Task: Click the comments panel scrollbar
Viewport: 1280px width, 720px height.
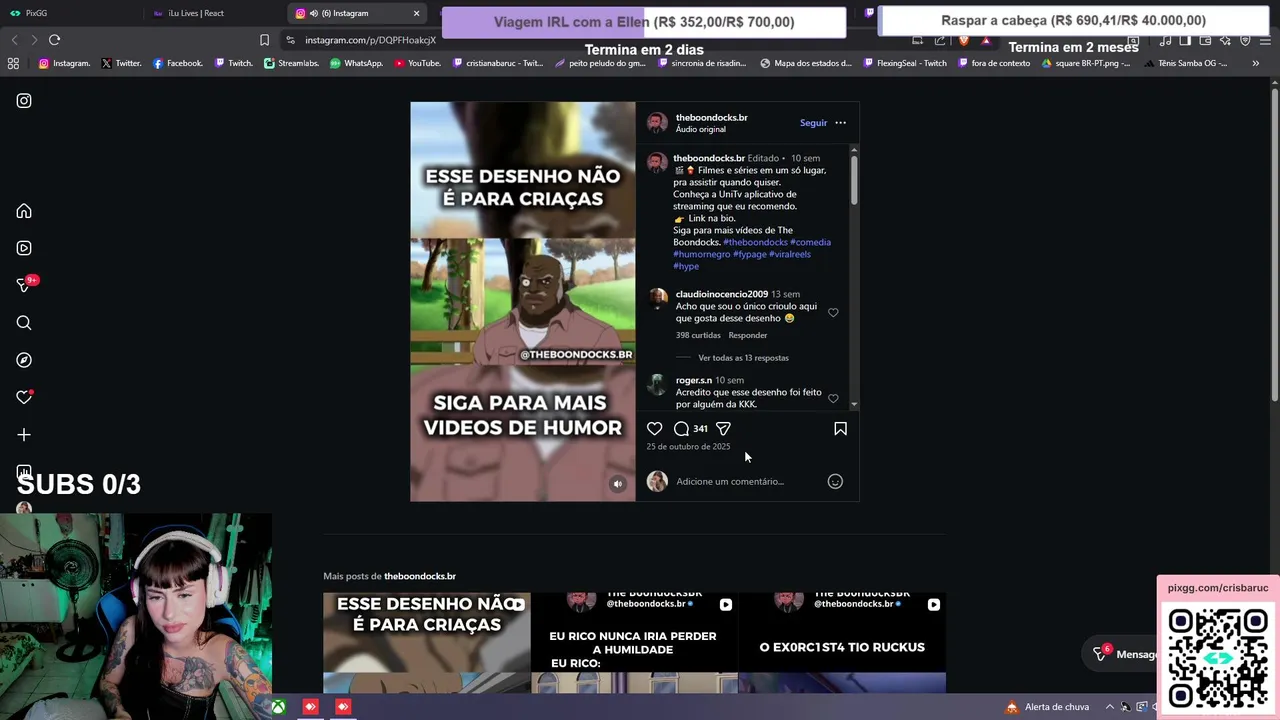Action: [854, 180]
